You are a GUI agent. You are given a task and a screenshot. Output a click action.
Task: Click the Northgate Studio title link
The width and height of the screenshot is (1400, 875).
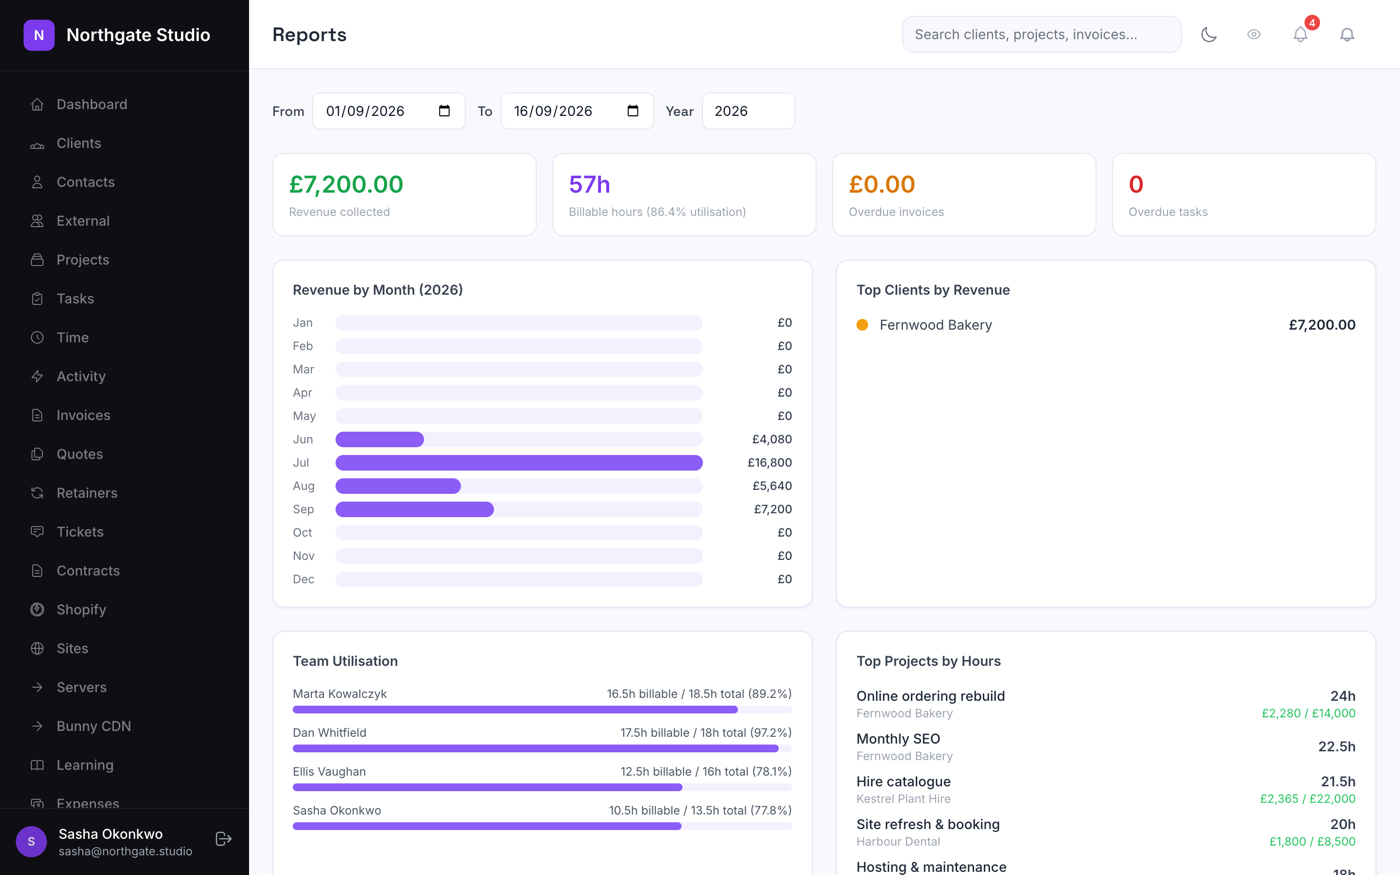138,35
